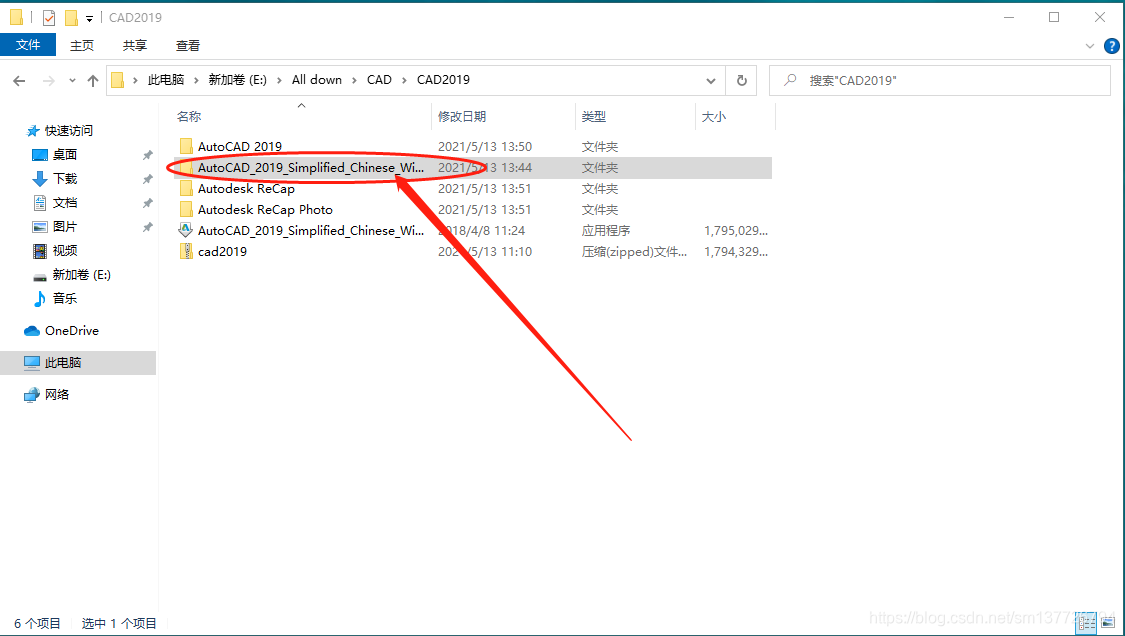
Task: Focus the 搜索"CAD2019" search box
Action: click(940, 80)
